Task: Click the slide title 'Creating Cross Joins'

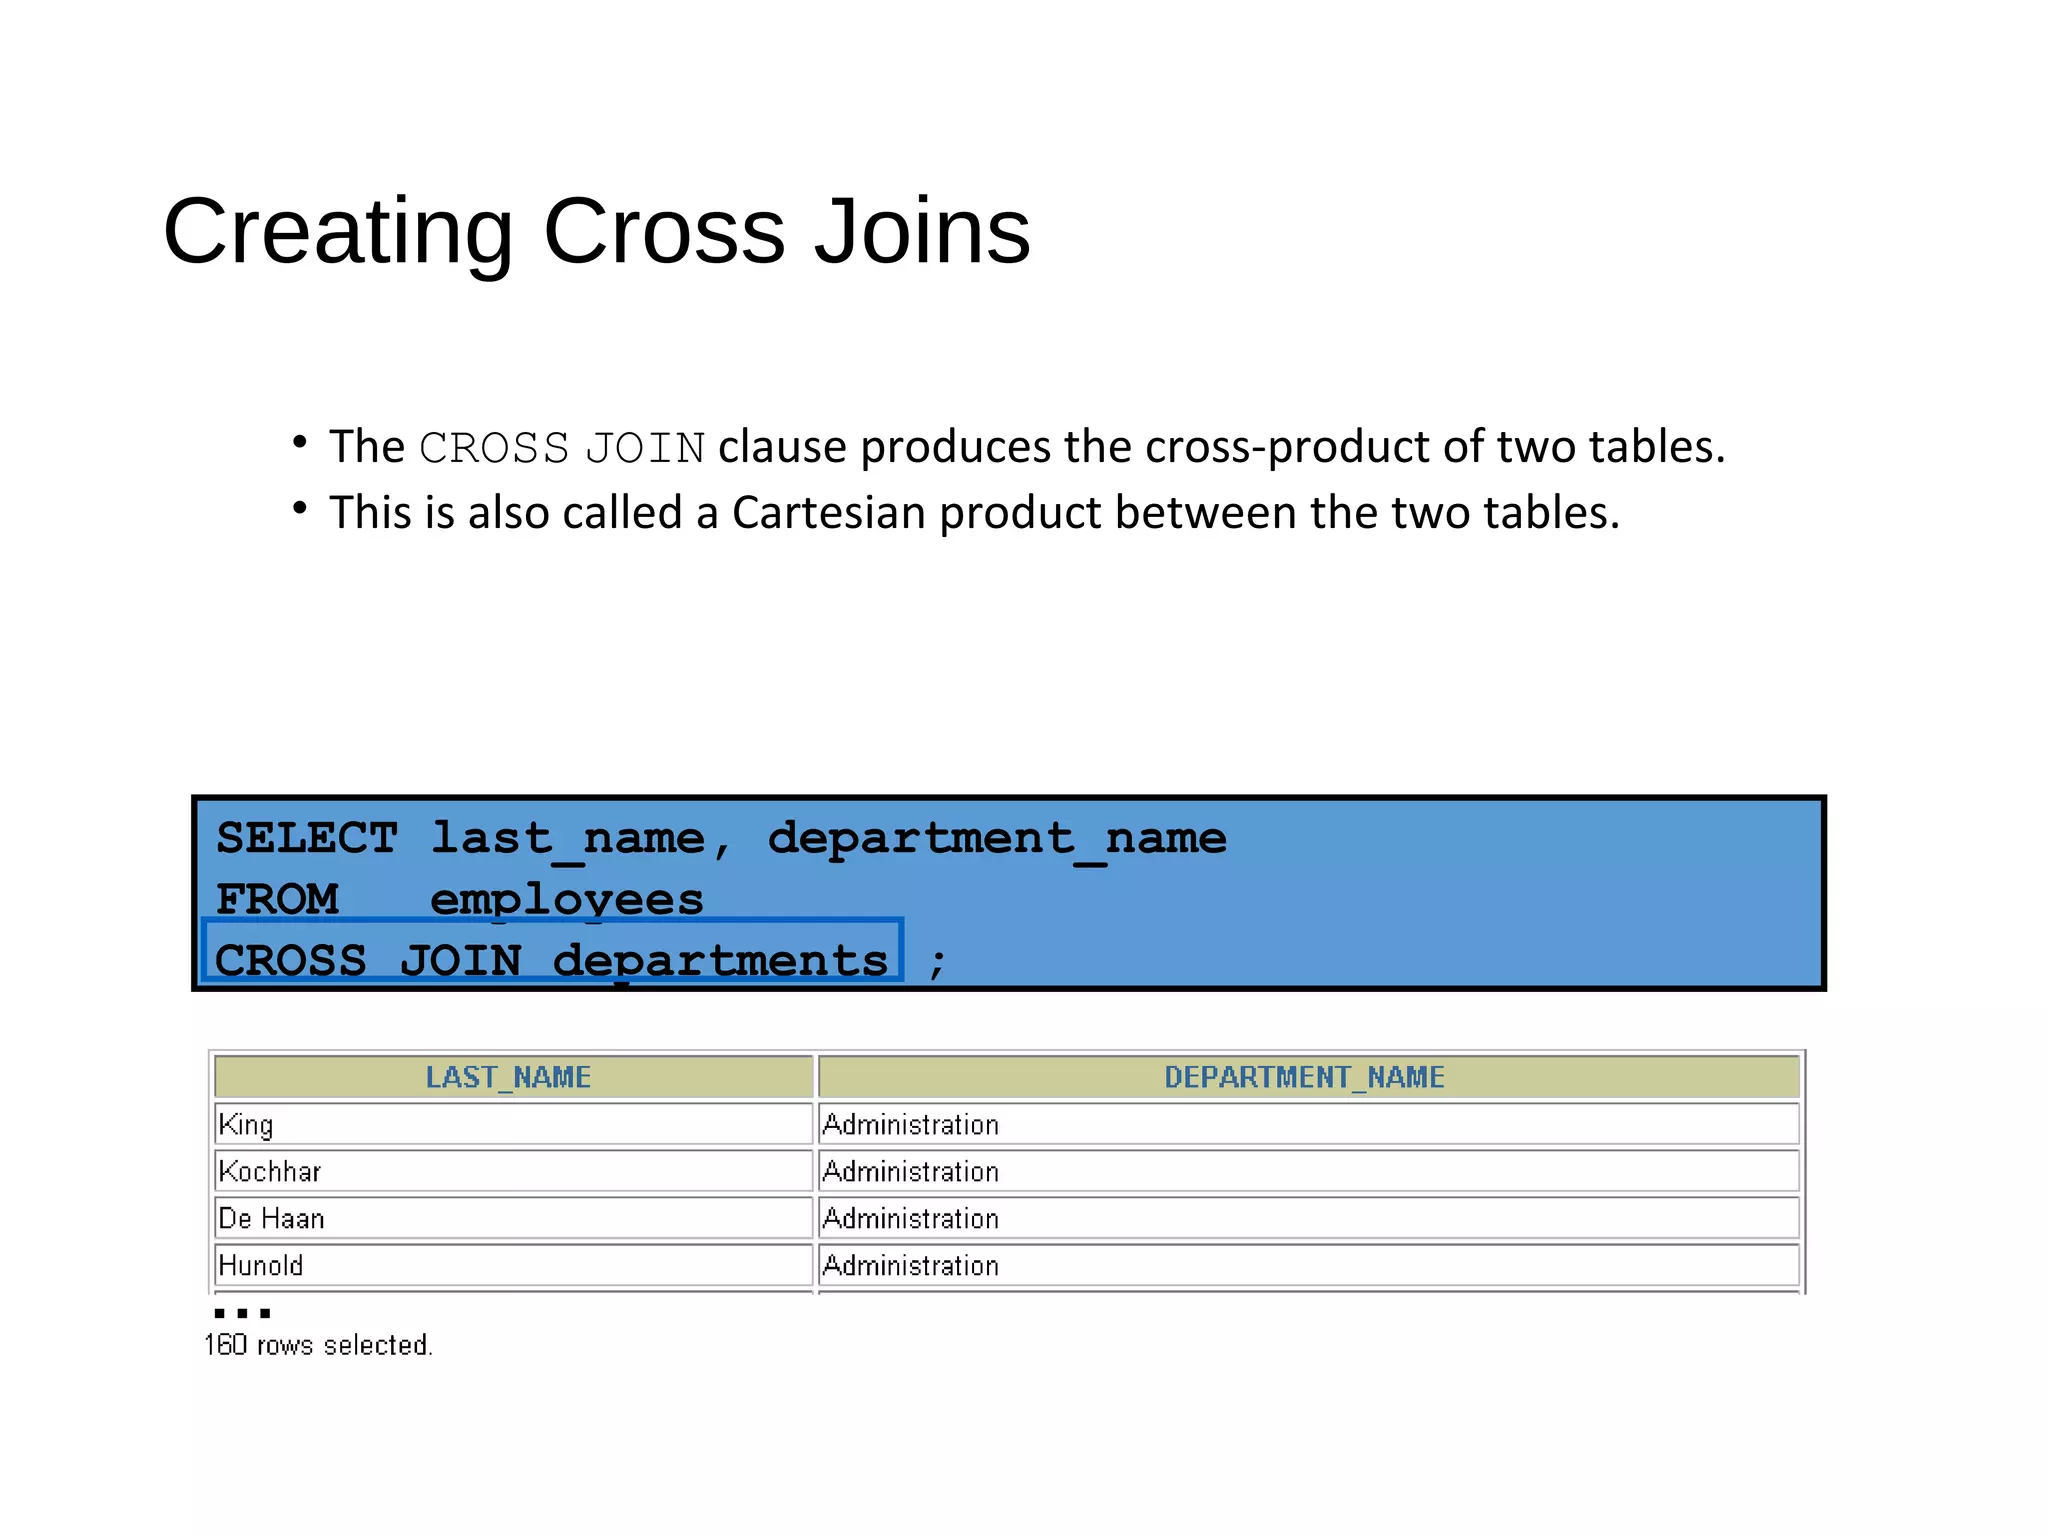Action: click(596, 232)
